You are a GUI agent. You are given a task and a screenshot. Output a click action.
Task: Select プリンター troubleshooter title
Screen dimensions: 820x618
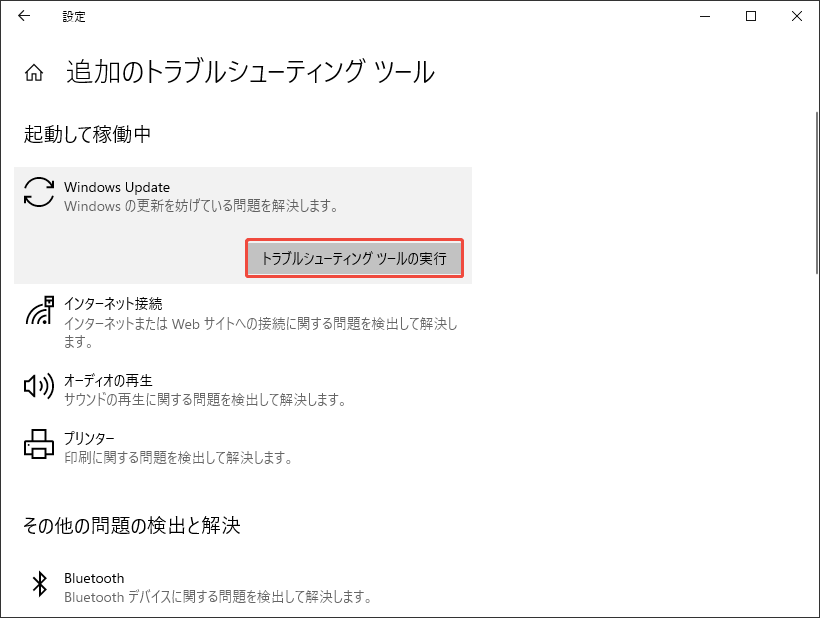pyautogui.click(x=89, y=438)
